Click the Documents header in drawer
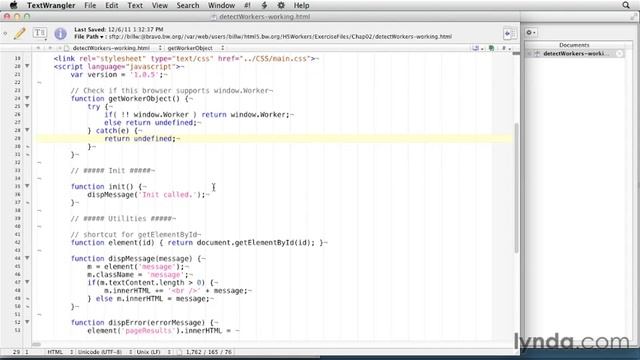 (574, 45)
